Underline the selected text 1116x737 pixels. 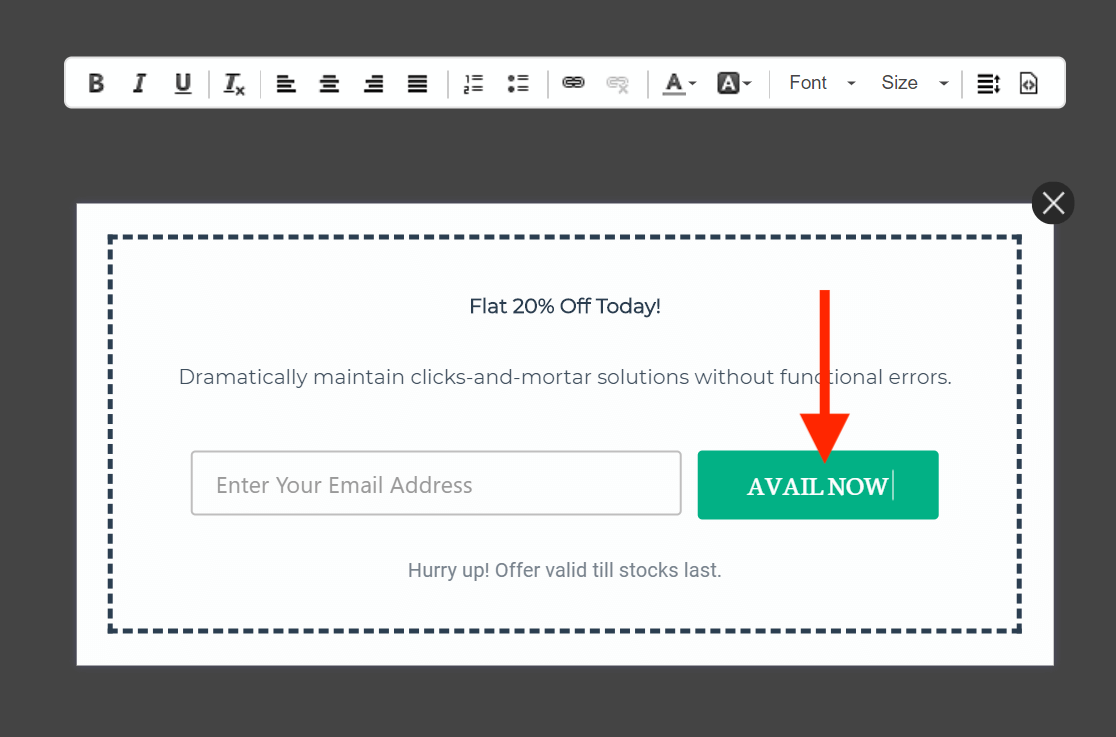(182, 83)
